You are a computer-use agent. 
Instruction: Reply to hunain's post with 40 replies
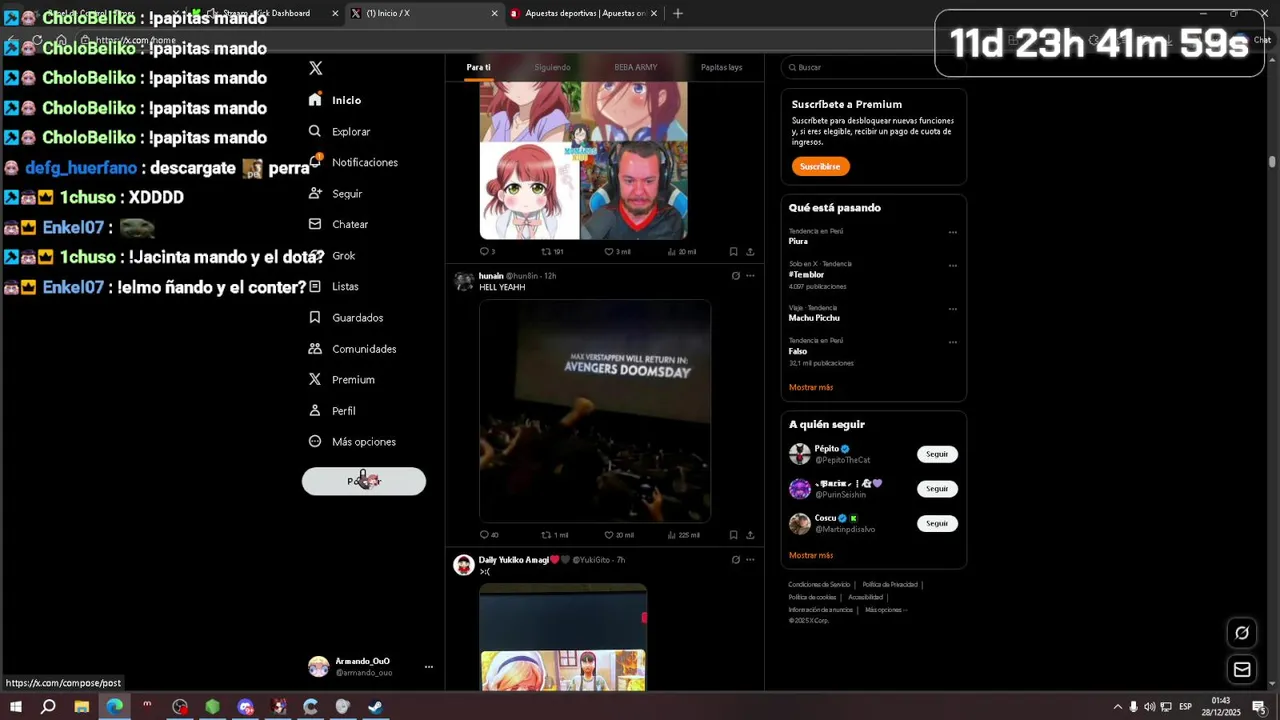pyautogui.click(x=489, y=535)
